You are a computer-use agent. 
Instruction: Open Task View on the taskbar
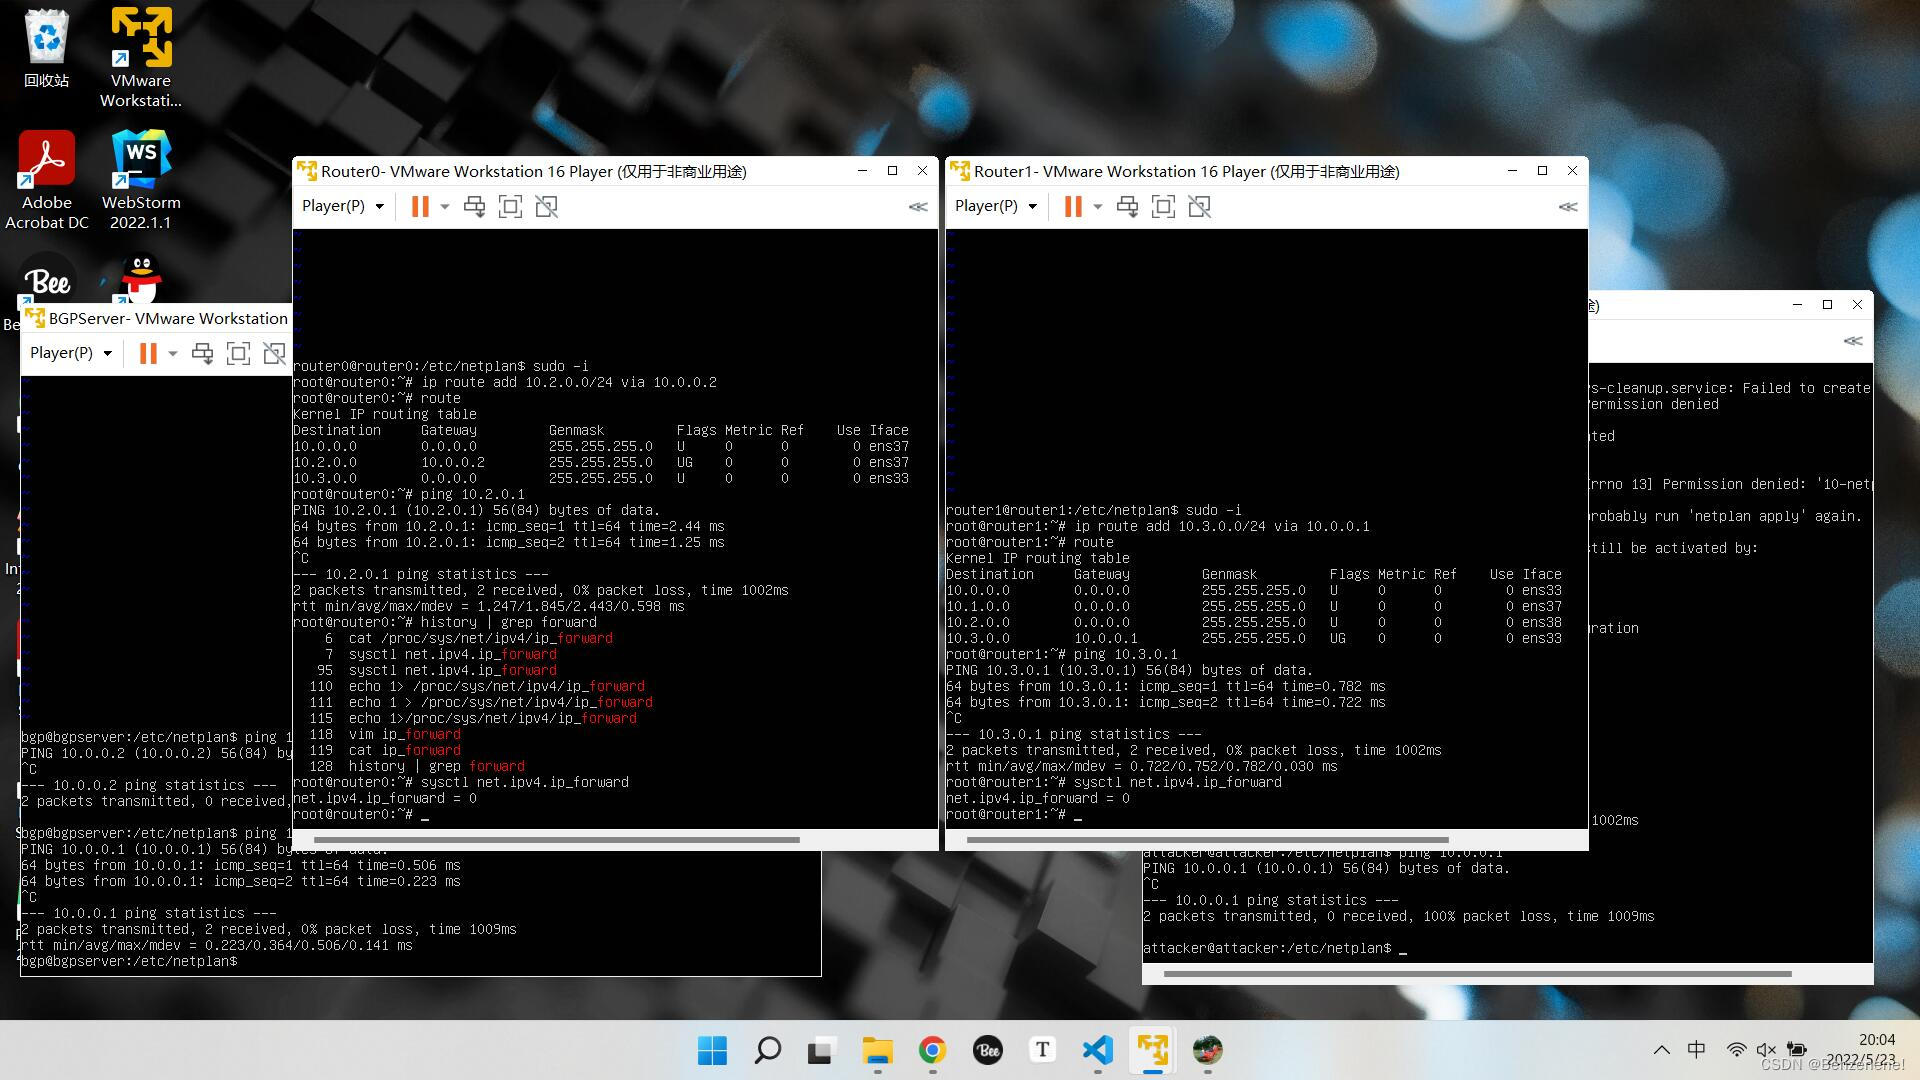(822, 1050)
